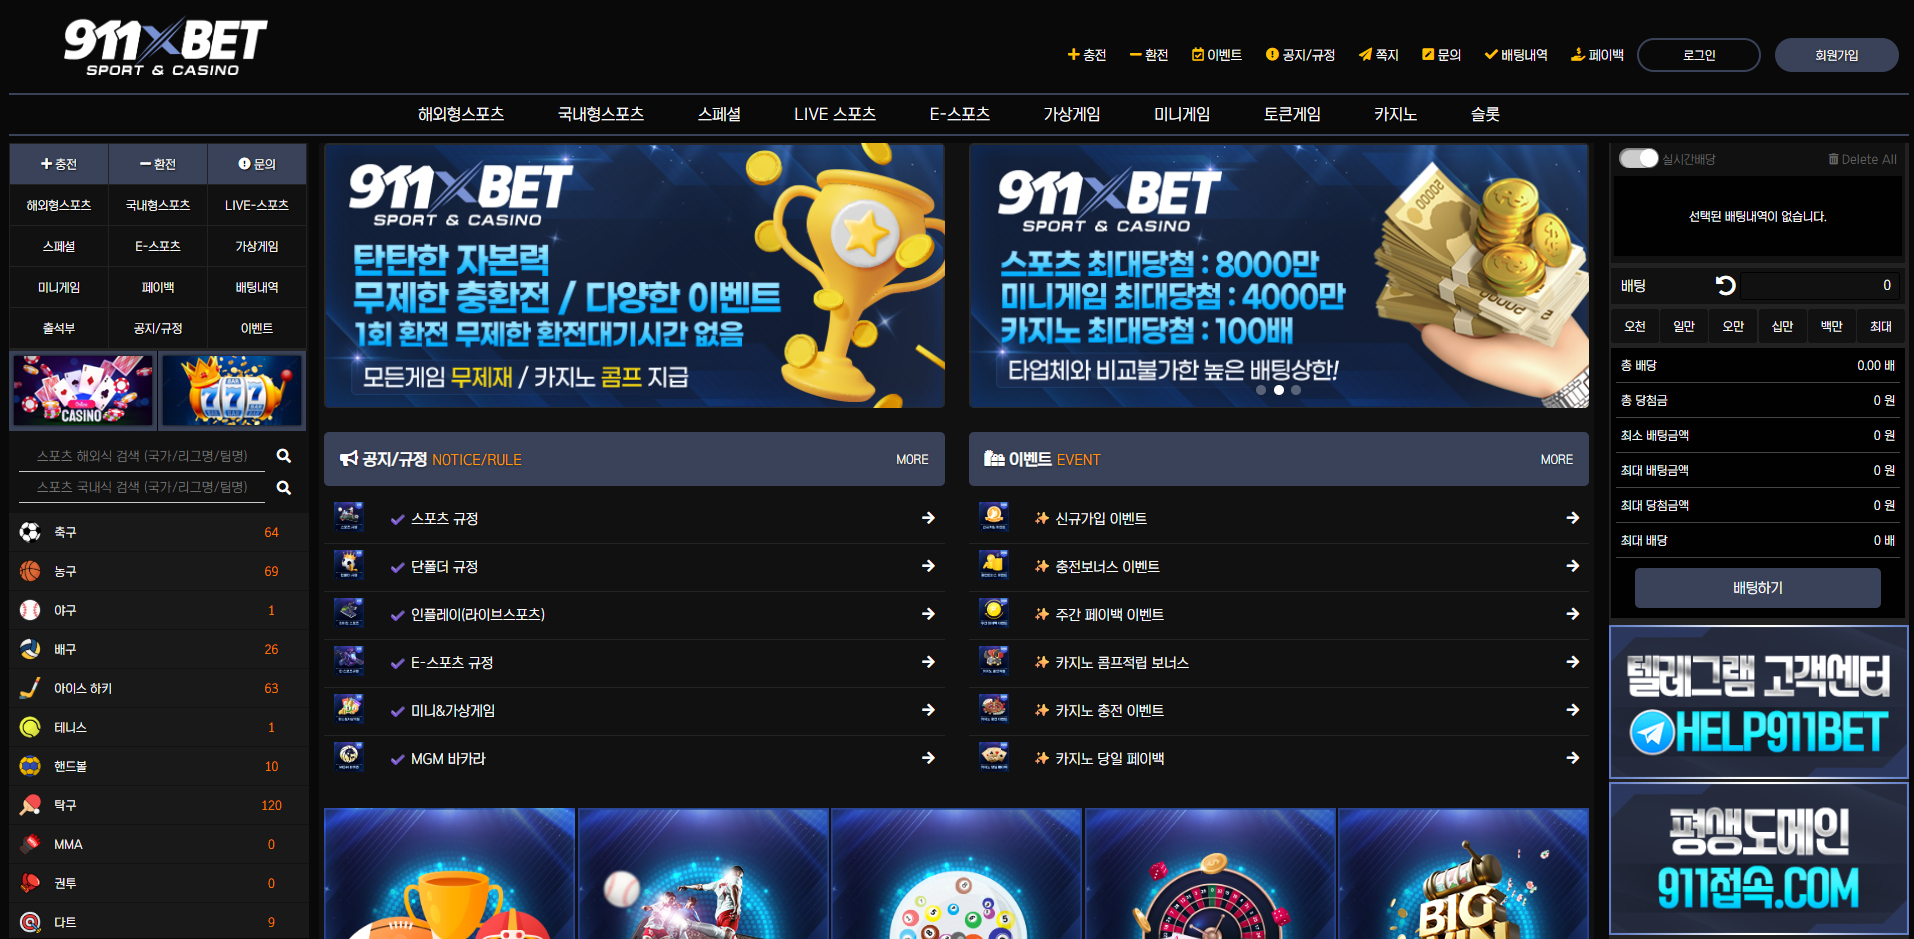Click the domestic sports search magnifier icon
The height and width of the screenshot is (939, 1914).
[284, 488]
